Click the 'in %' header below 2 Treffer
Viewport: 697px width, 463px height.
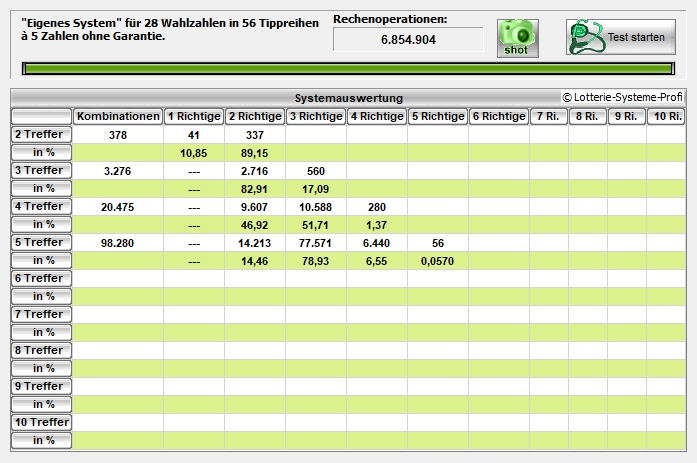pyautogui.click(x=41, y=152)
